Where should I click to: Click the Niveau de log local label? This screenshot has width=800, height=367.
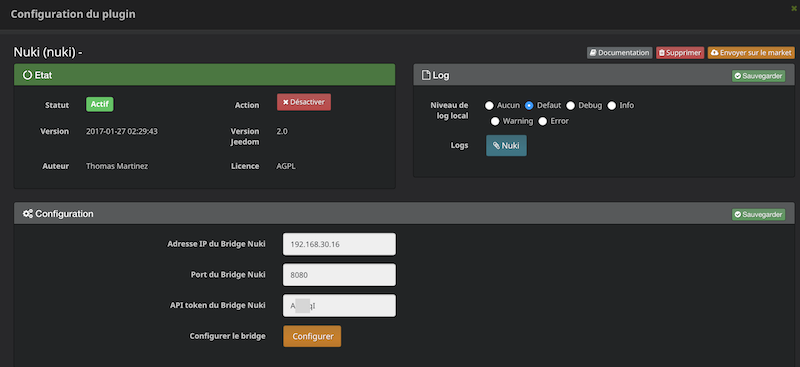pyautogui.click(x=449, y=110)
